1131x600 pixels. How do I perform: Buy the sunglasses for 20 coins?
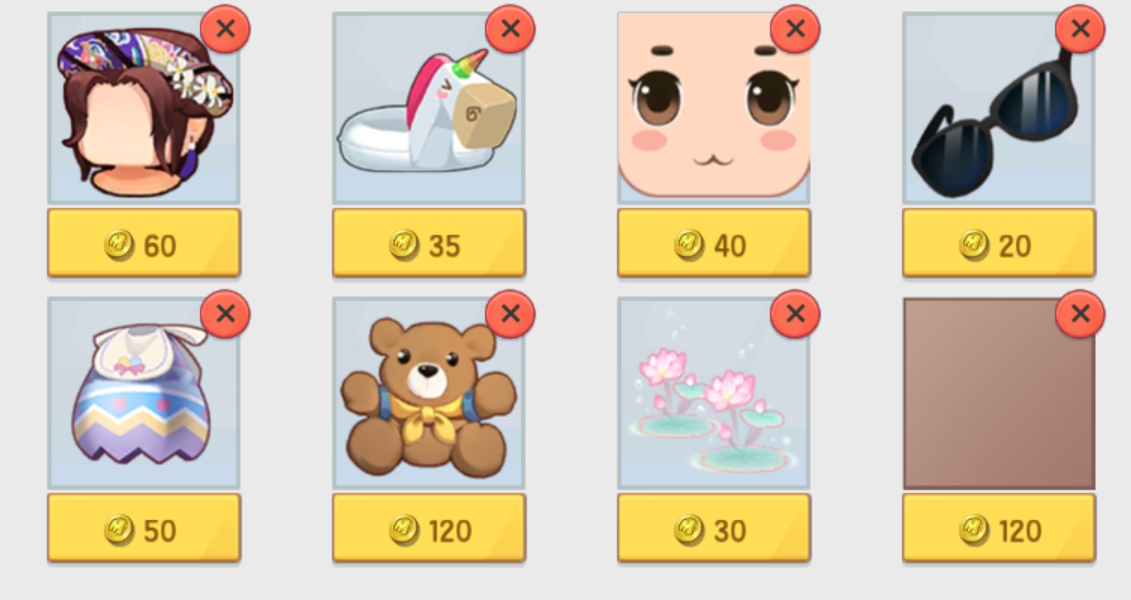[998, 243]
